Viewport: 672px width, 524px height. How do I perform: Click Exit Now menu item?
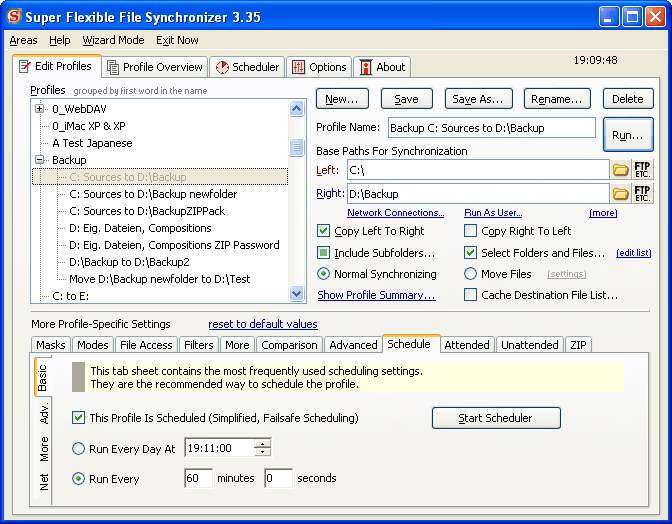(177, 40)
